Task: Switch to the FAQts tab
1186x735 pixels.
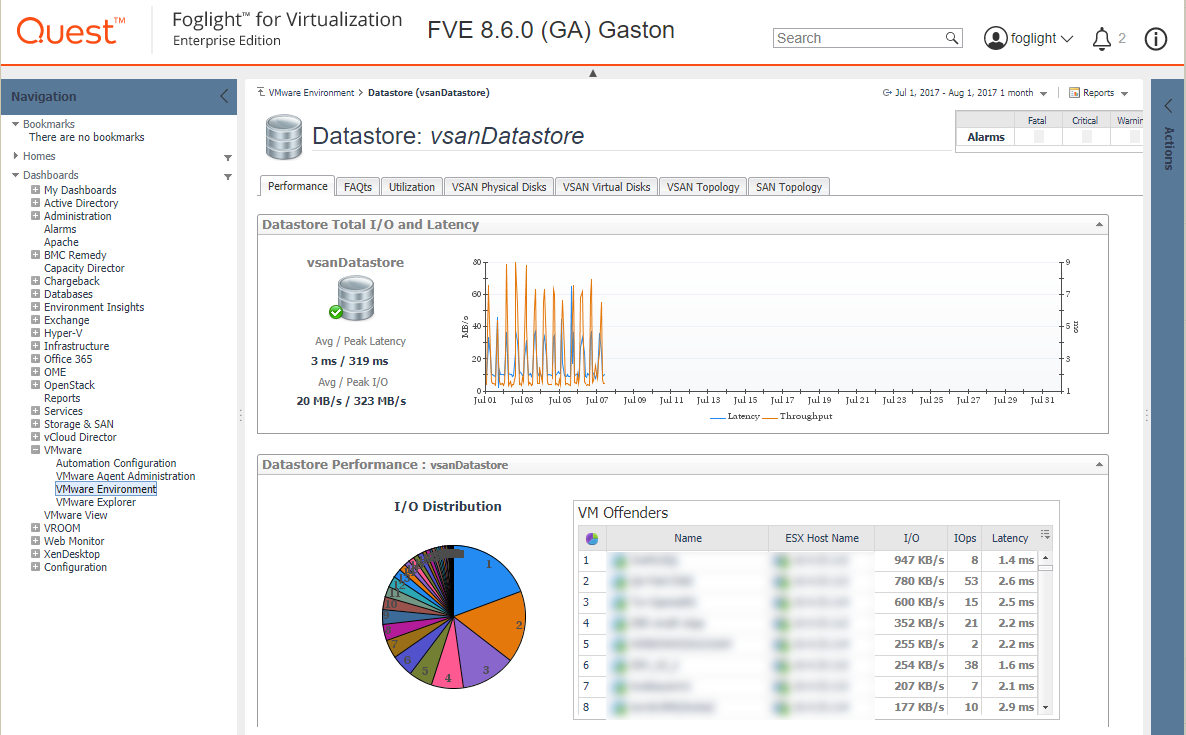Action: tap(358, 187)
